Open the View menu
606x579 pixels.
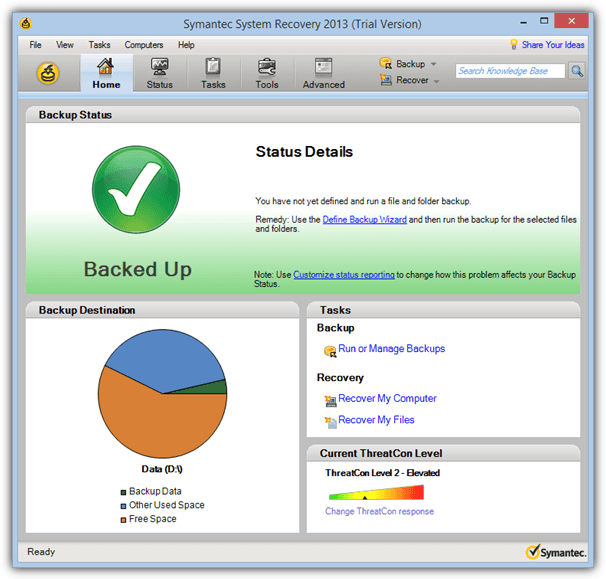[x=65, y=45]
